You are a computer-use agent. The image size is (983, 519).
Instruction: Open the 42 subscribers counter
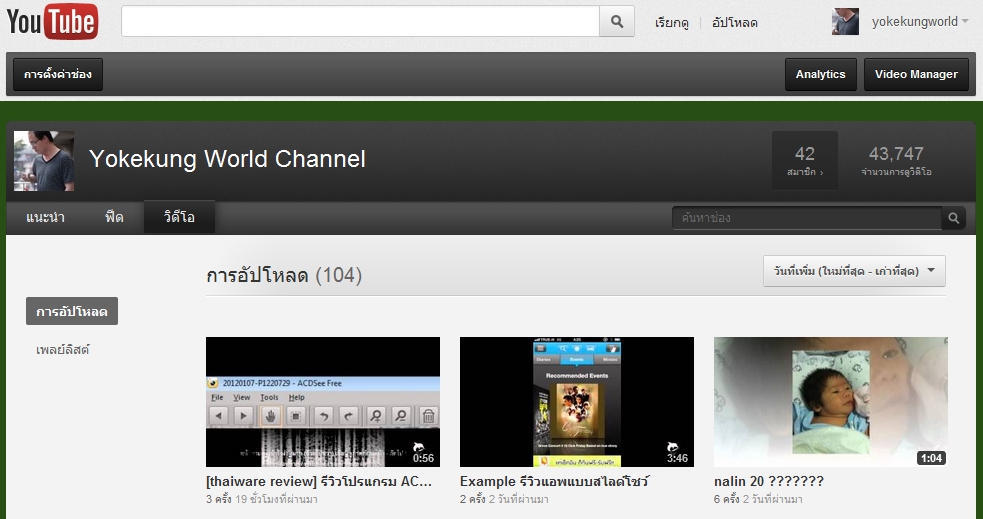click(805, 160)
